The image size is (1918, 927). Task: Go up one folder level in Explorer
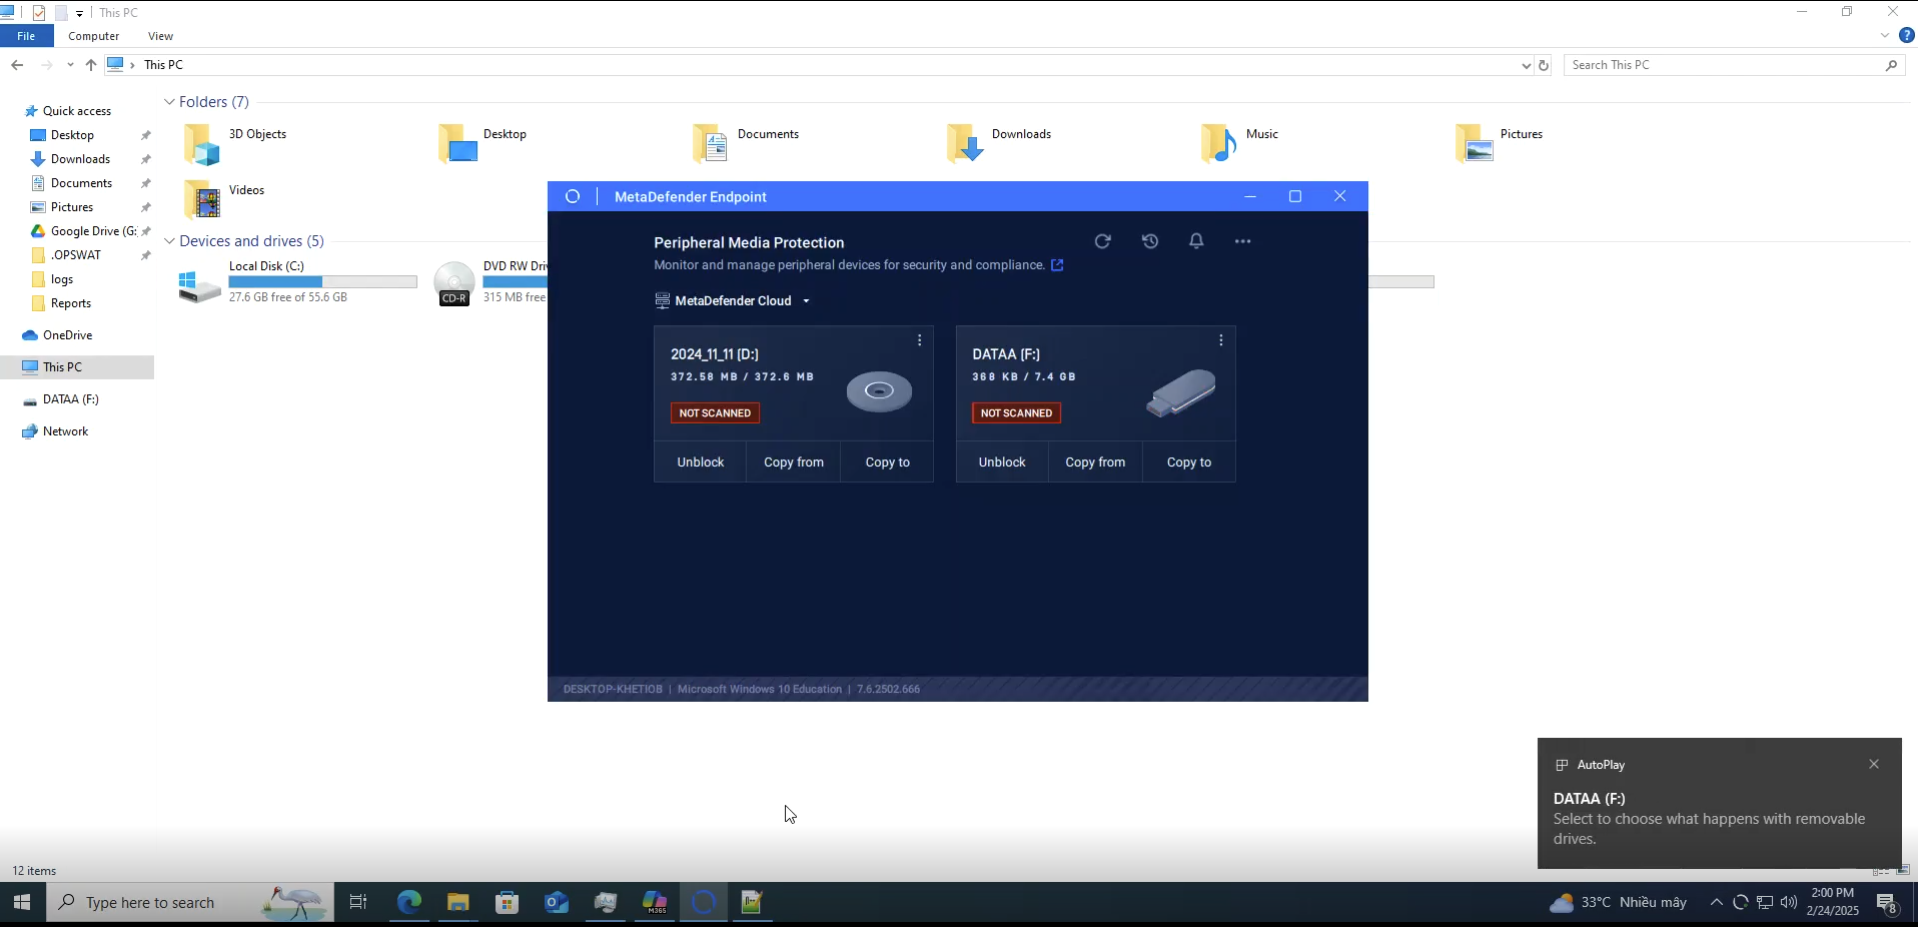[x=91, y=65]
